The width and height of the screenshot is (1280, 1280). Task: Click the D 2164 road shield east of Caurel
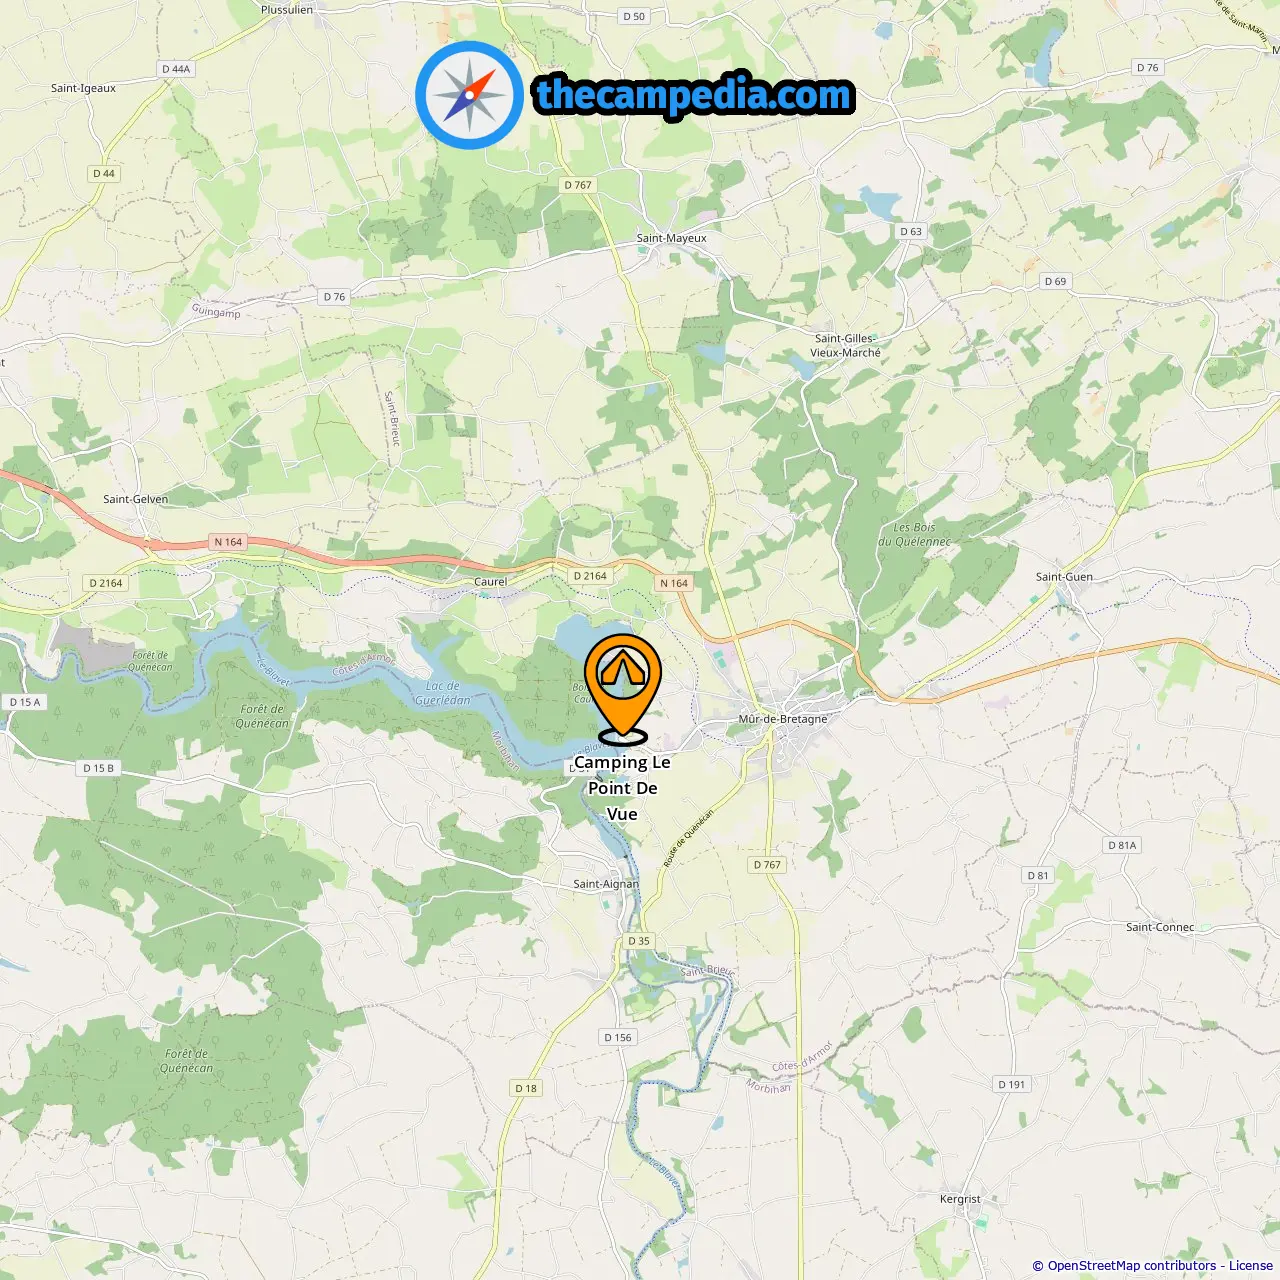pyautogui.click(x=590, y=576)
